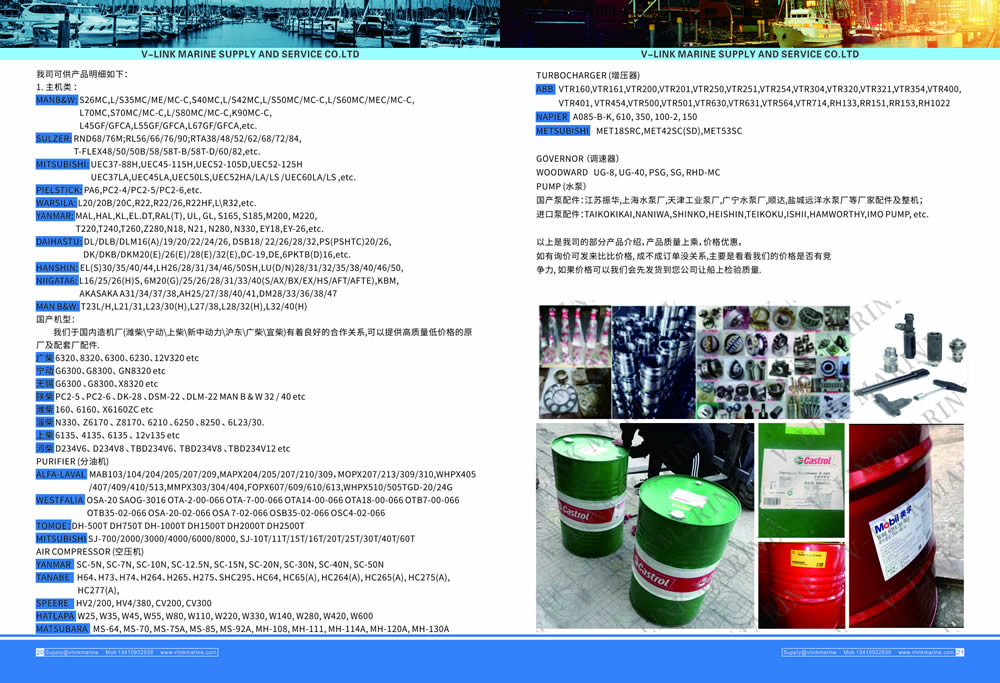Select the WOODWARD governor line

point(628,173)
